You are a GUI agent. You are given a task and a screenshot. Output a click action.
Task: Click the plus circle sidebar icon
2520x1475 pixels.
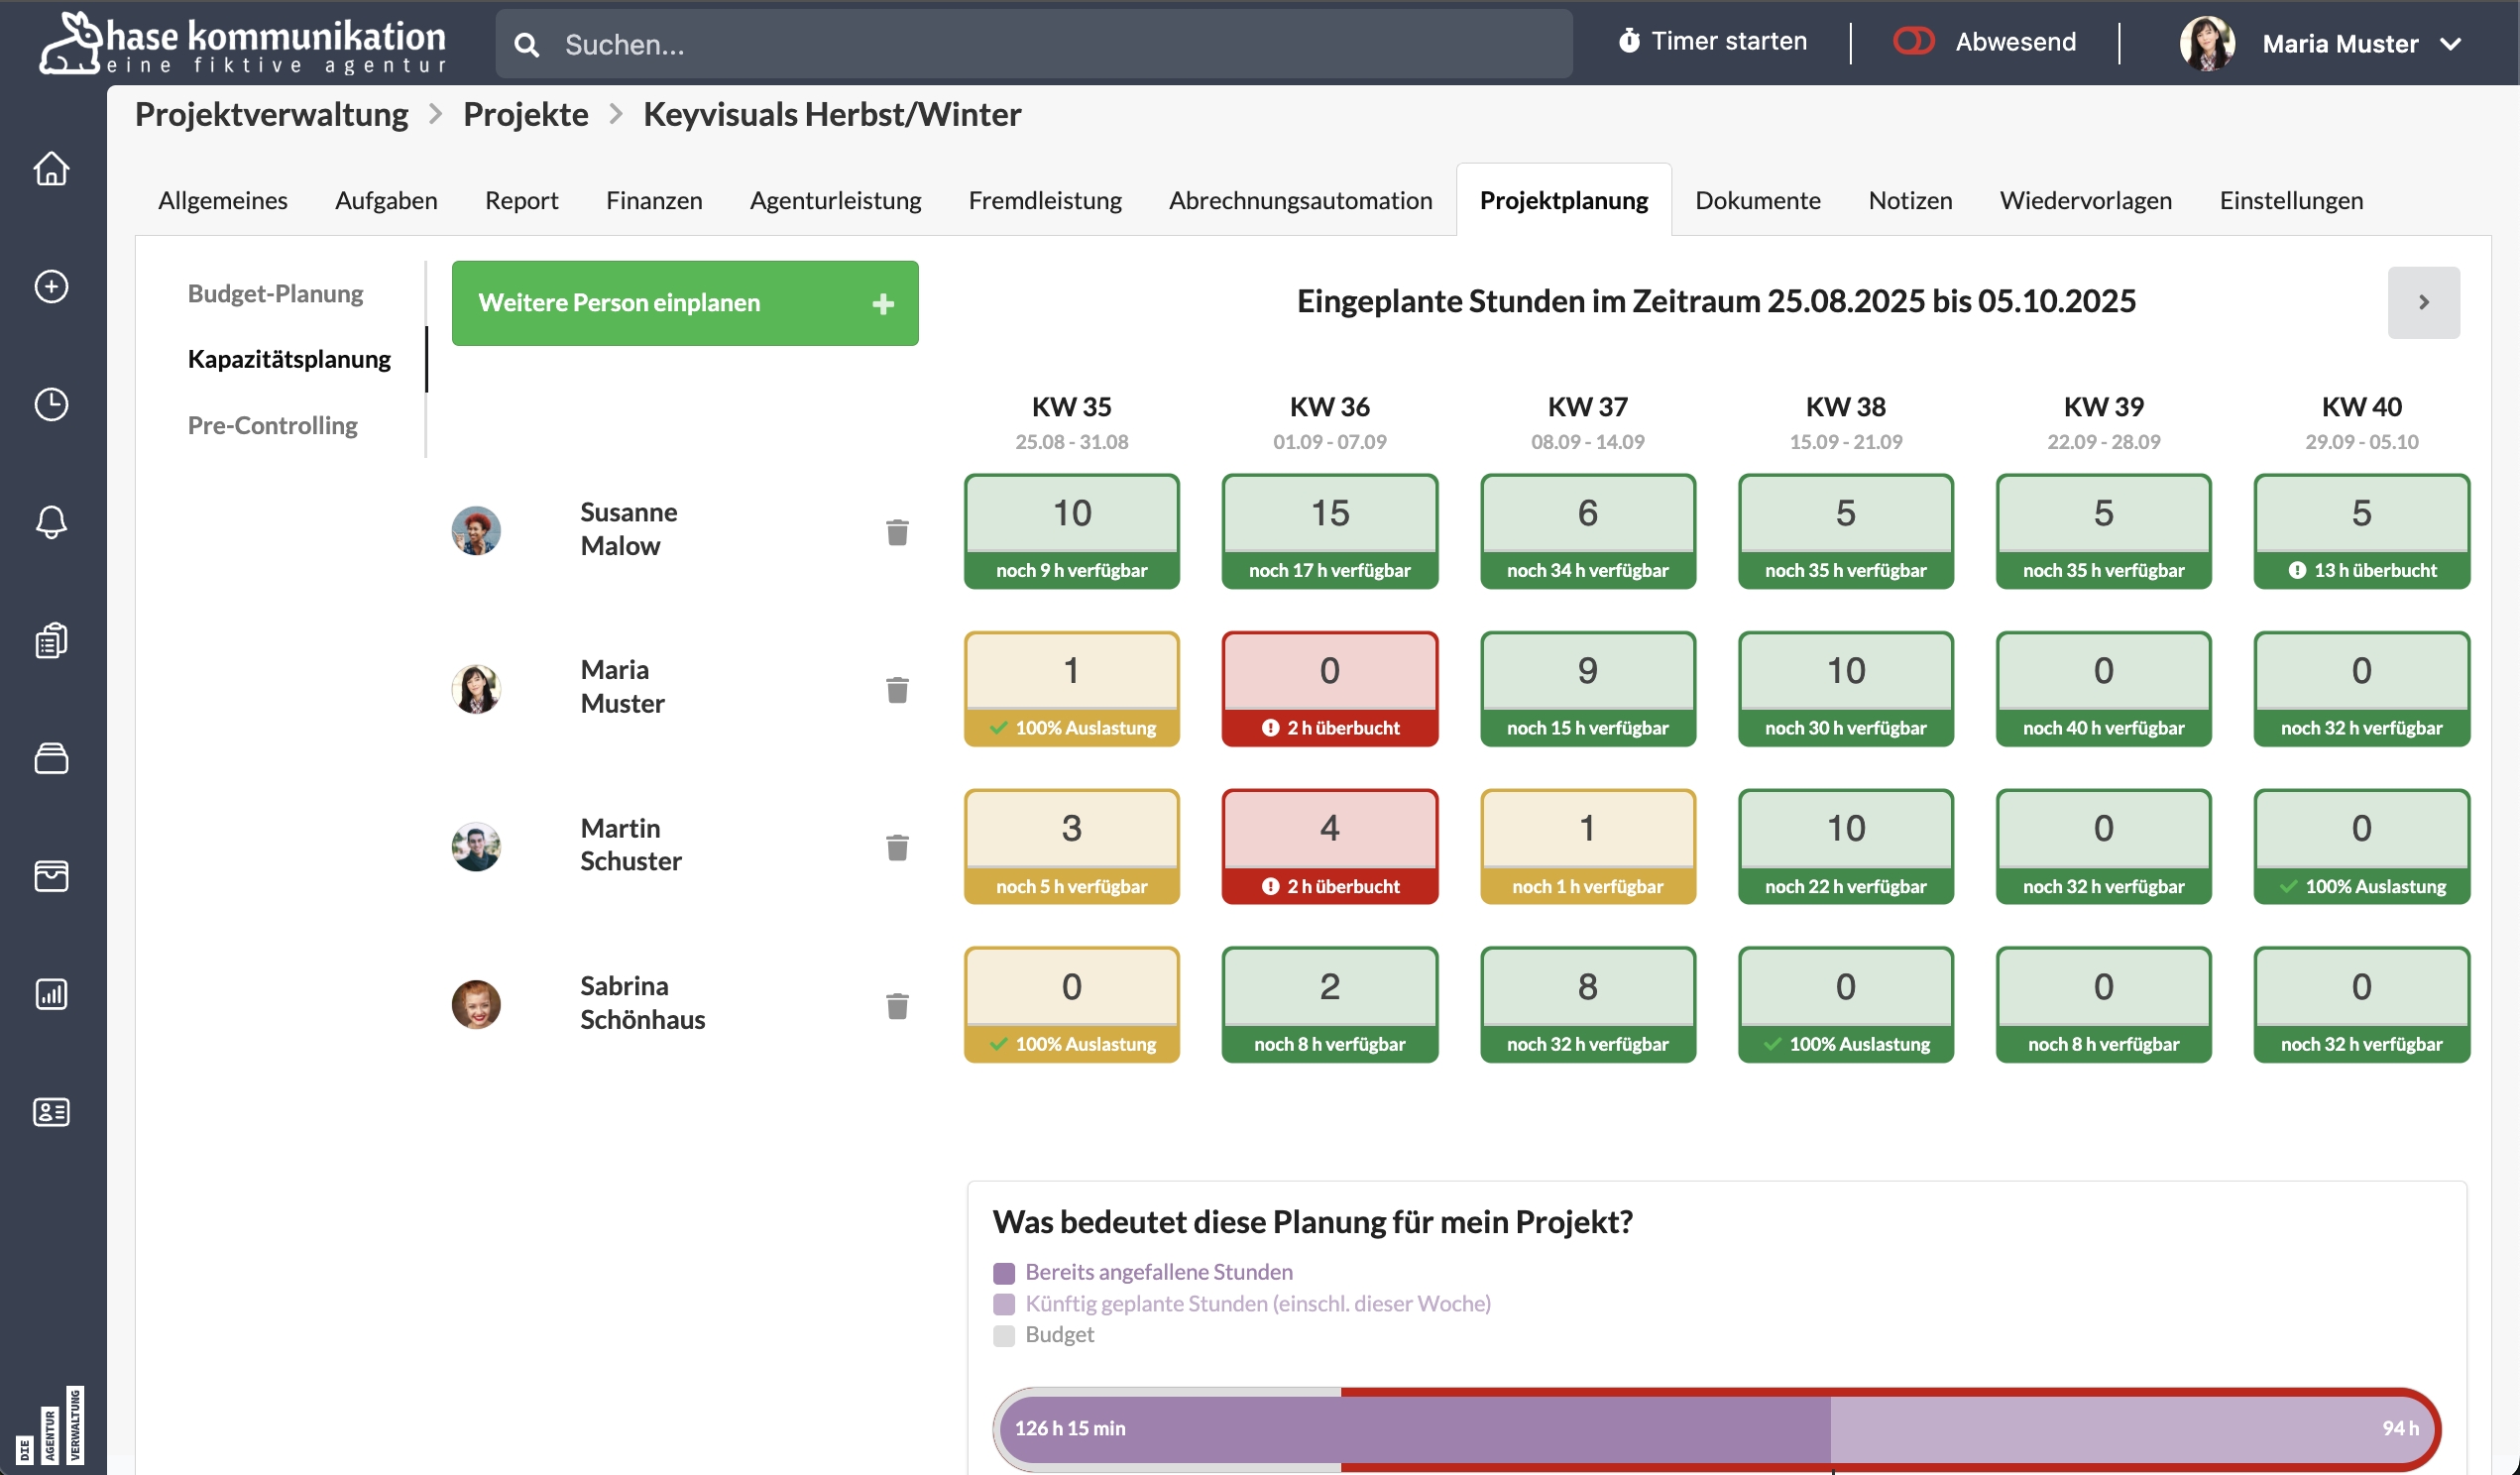[51, 287]
